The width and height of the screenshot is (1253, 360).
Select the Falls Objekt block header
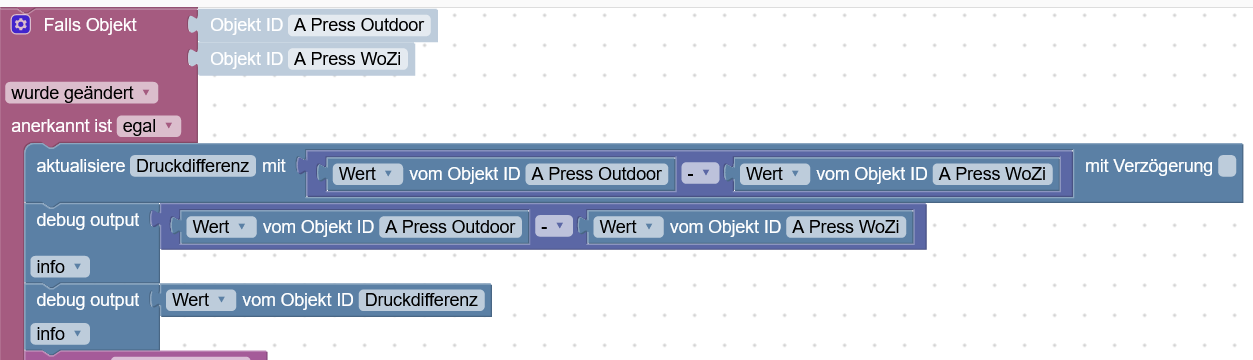click(x=90, y=25)
